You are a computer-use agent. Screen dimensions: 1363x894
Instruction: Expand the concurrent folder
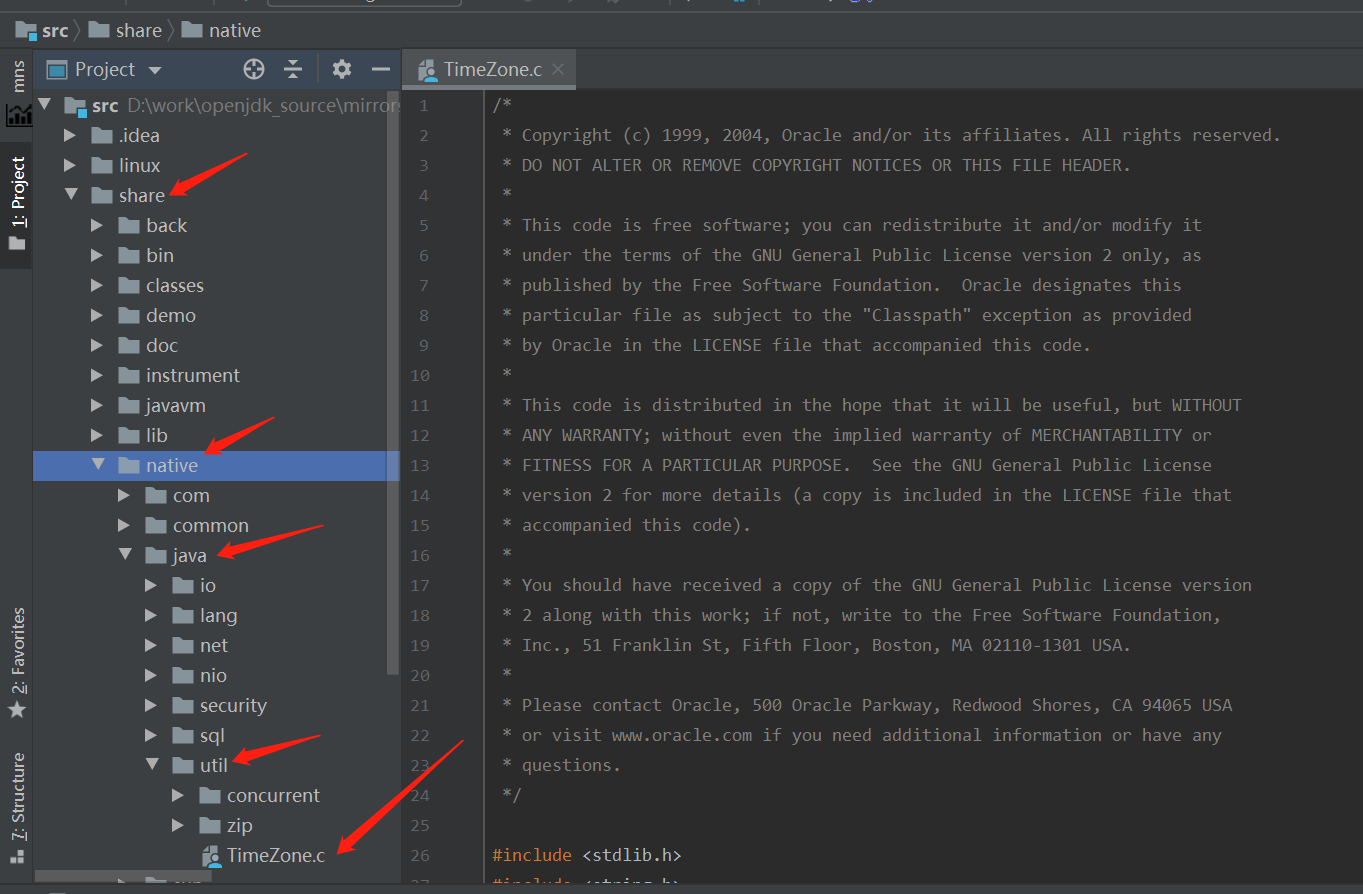(178, 796)
